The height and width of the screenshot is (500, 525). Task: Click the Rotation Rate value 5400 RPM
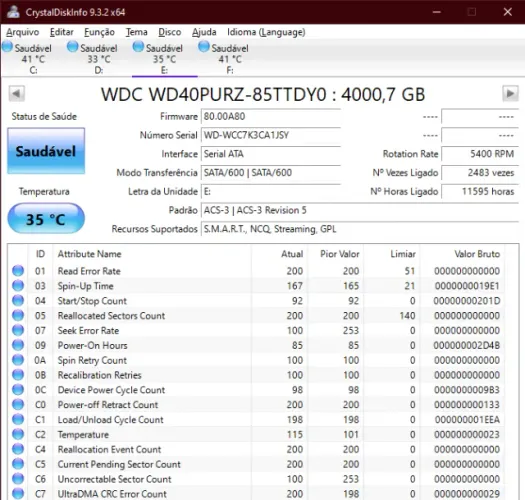480,154
